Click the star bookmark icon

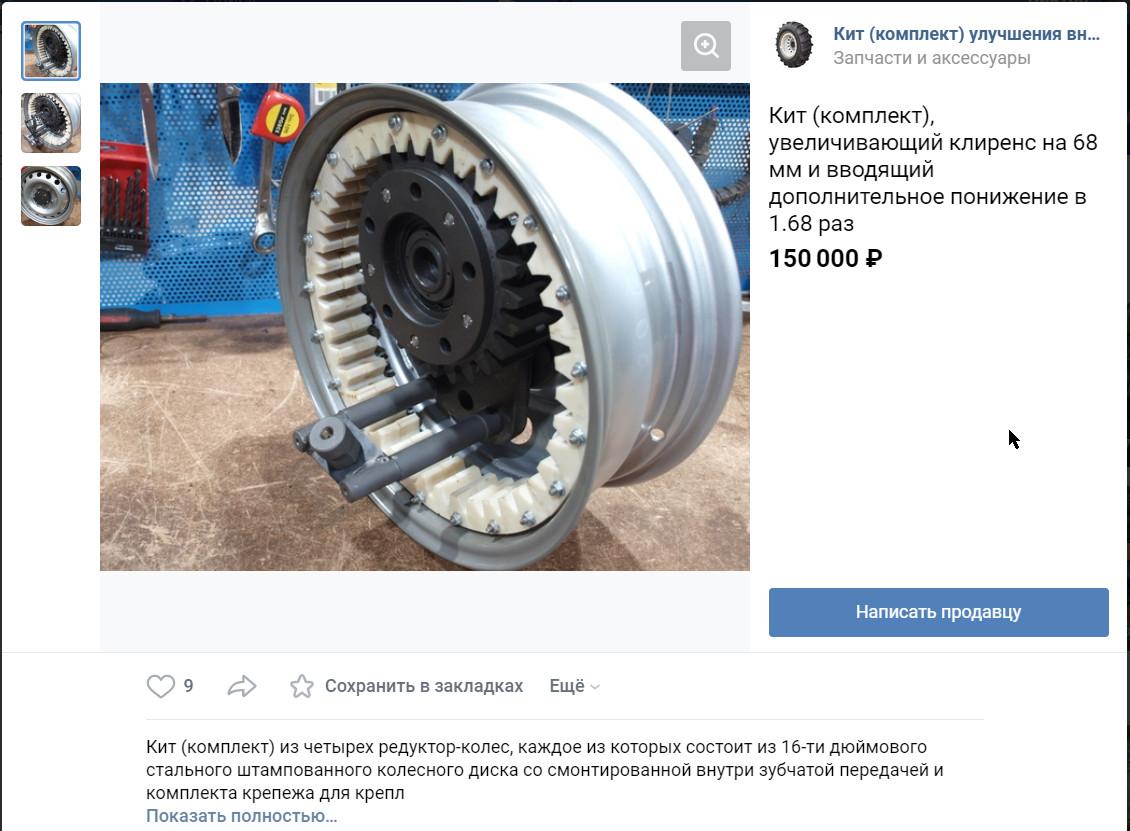(x=302, y=686)
